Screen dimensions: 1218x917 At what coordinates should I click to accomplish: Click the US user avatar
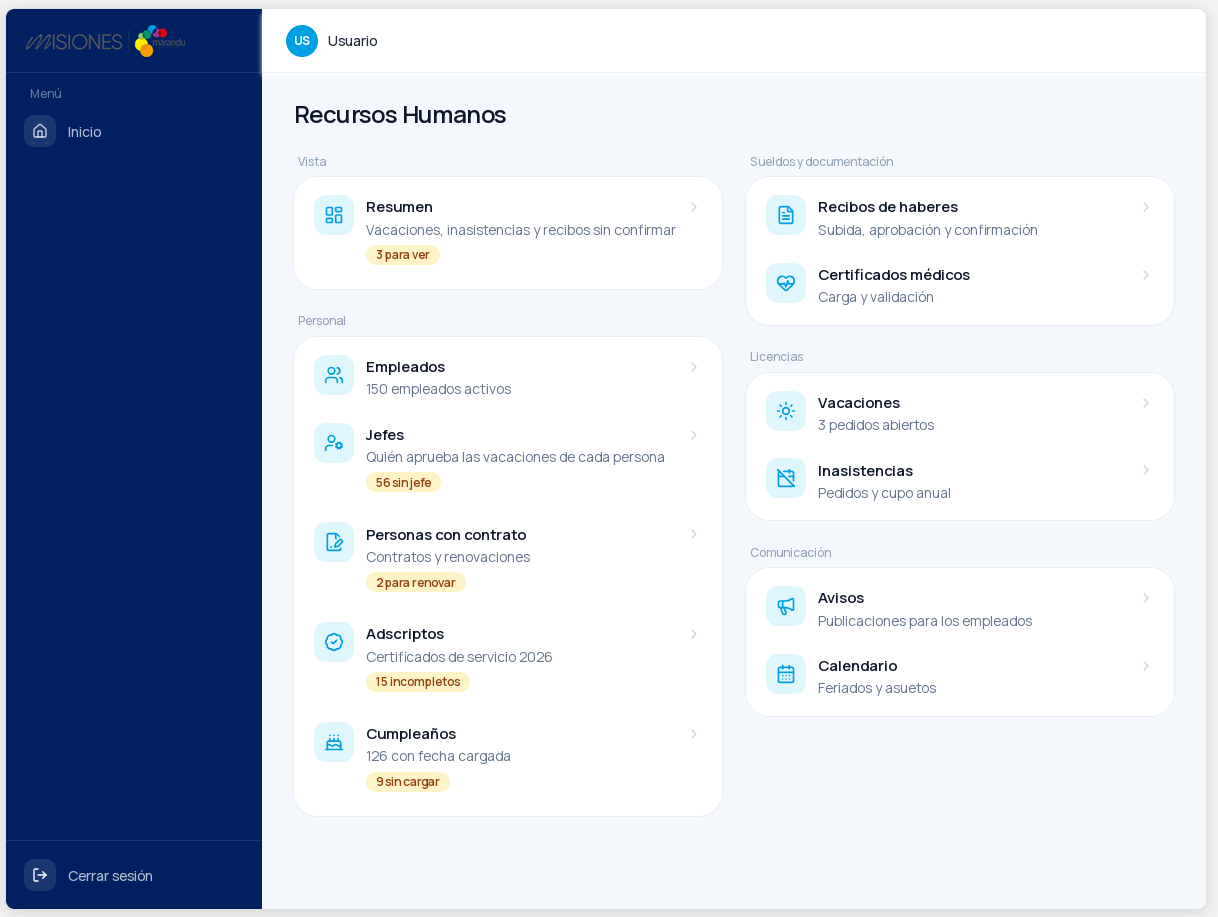[x=302, y=41]
